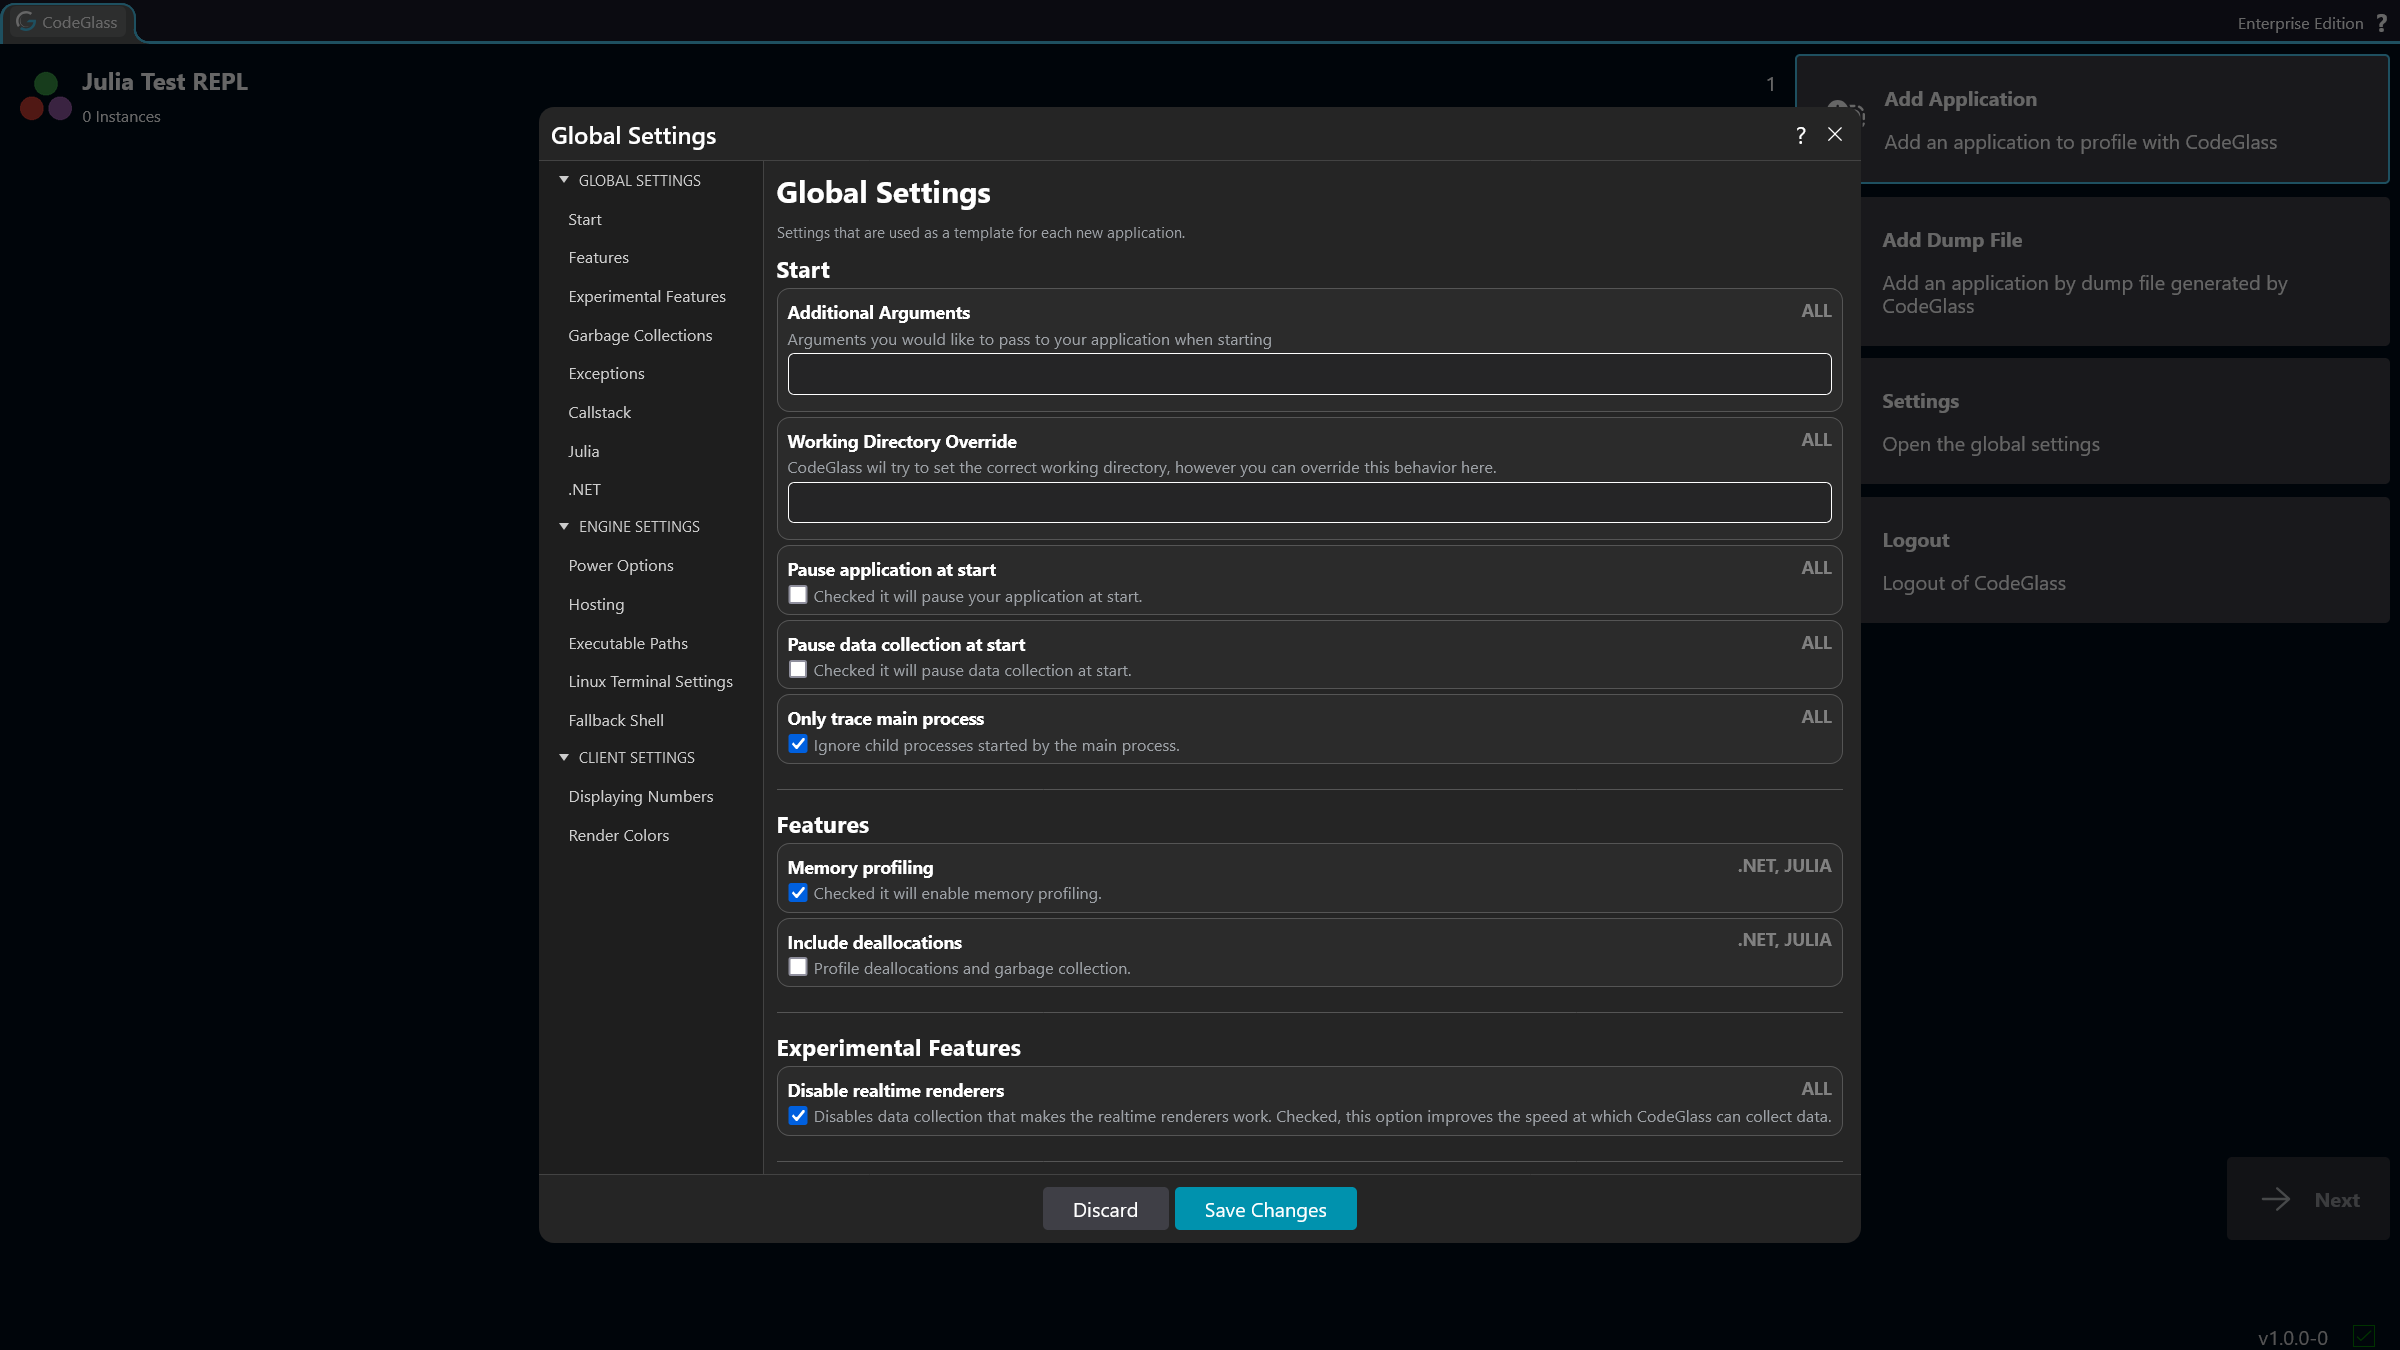Viewport: 2400px width, 1350px height.
Task: Go to Start in the settings sidebar
Action: point(585,219)
